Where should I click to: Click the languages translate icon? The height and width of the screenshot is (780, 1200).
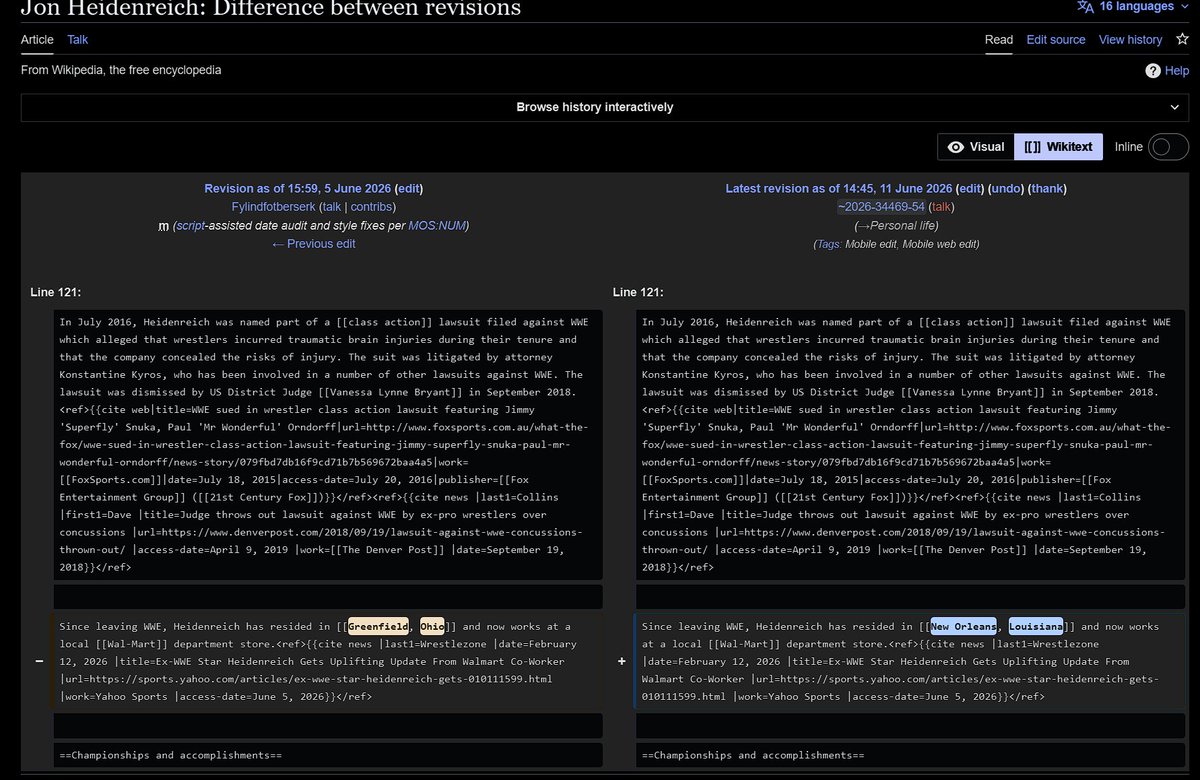(x=1085, y=7)
